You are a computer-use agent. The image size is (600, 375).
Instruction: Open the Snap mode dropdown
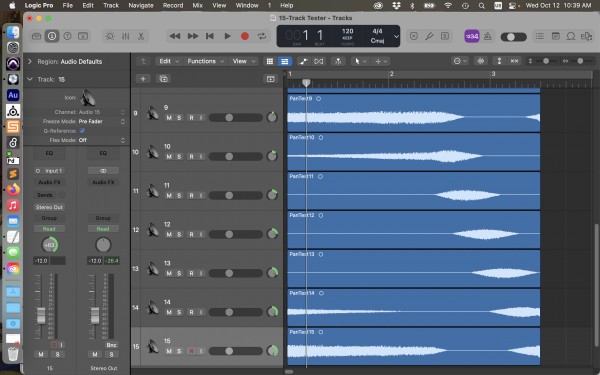[460, 61]
